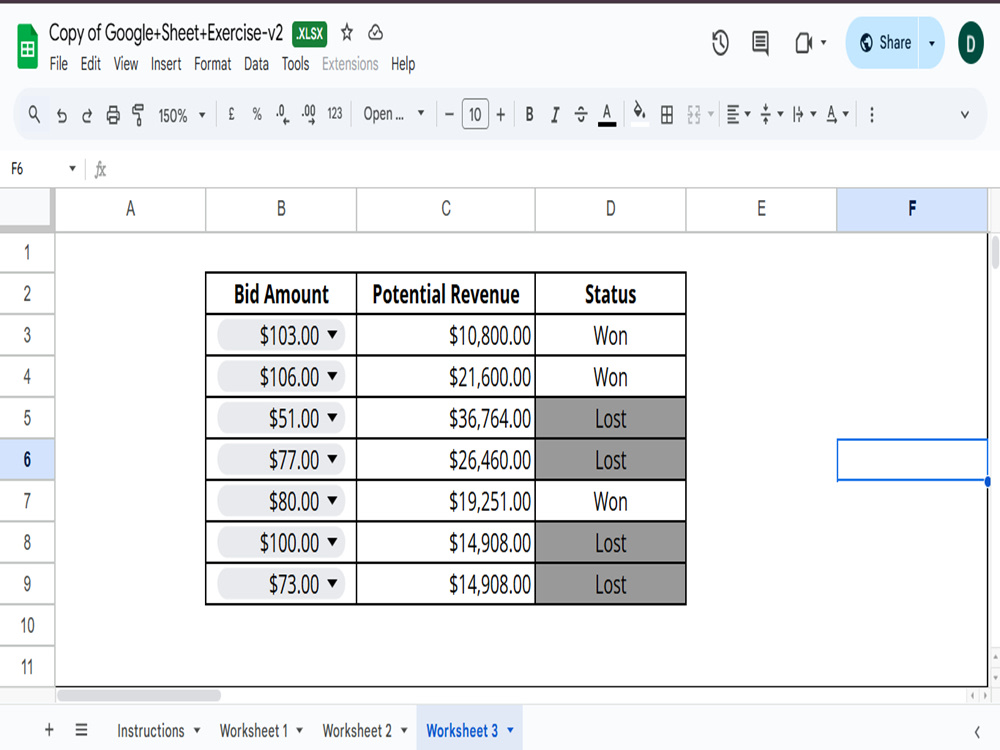Toggle bold formatting

529,115
